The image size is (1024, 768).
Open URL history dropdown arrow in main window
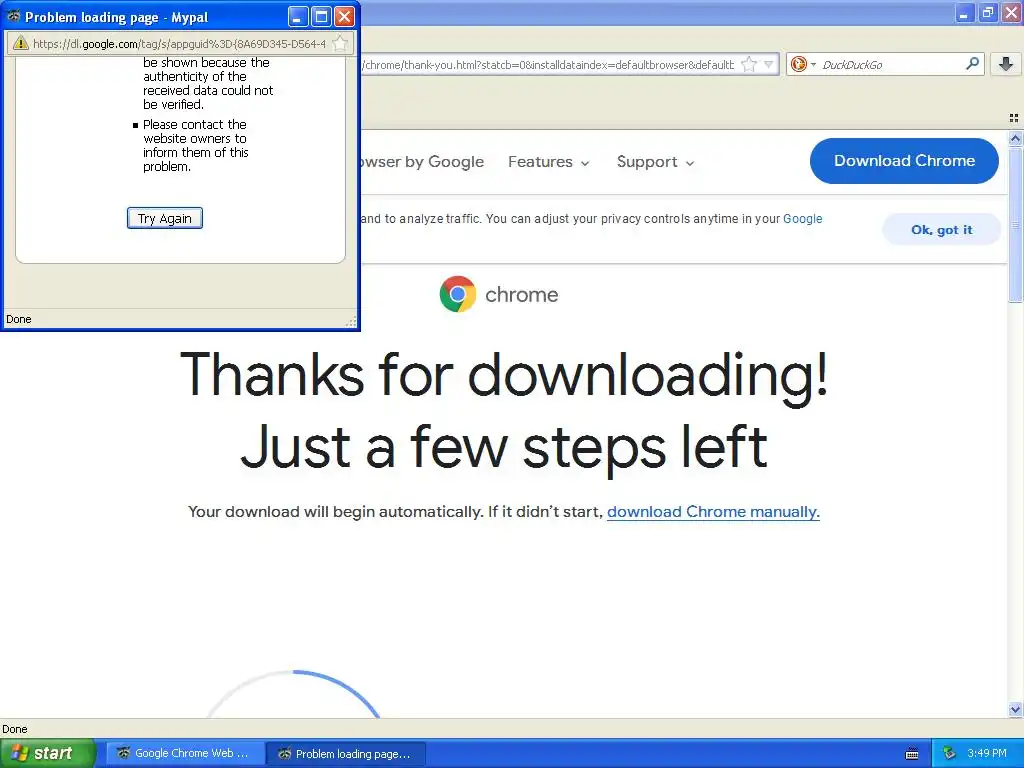[x=769, y=64]
